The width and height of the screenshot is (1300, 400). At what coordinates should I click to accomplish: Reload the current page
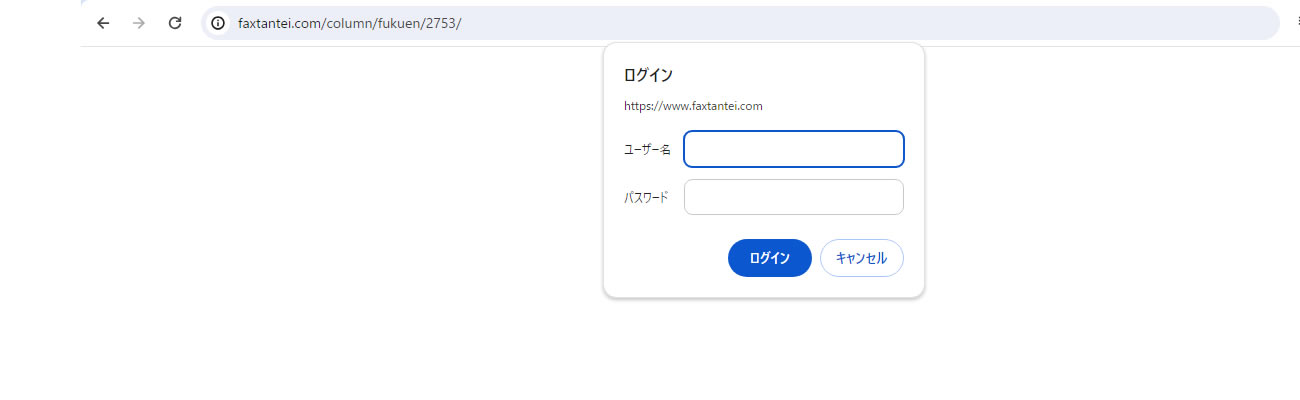click(x=175, y=23)
